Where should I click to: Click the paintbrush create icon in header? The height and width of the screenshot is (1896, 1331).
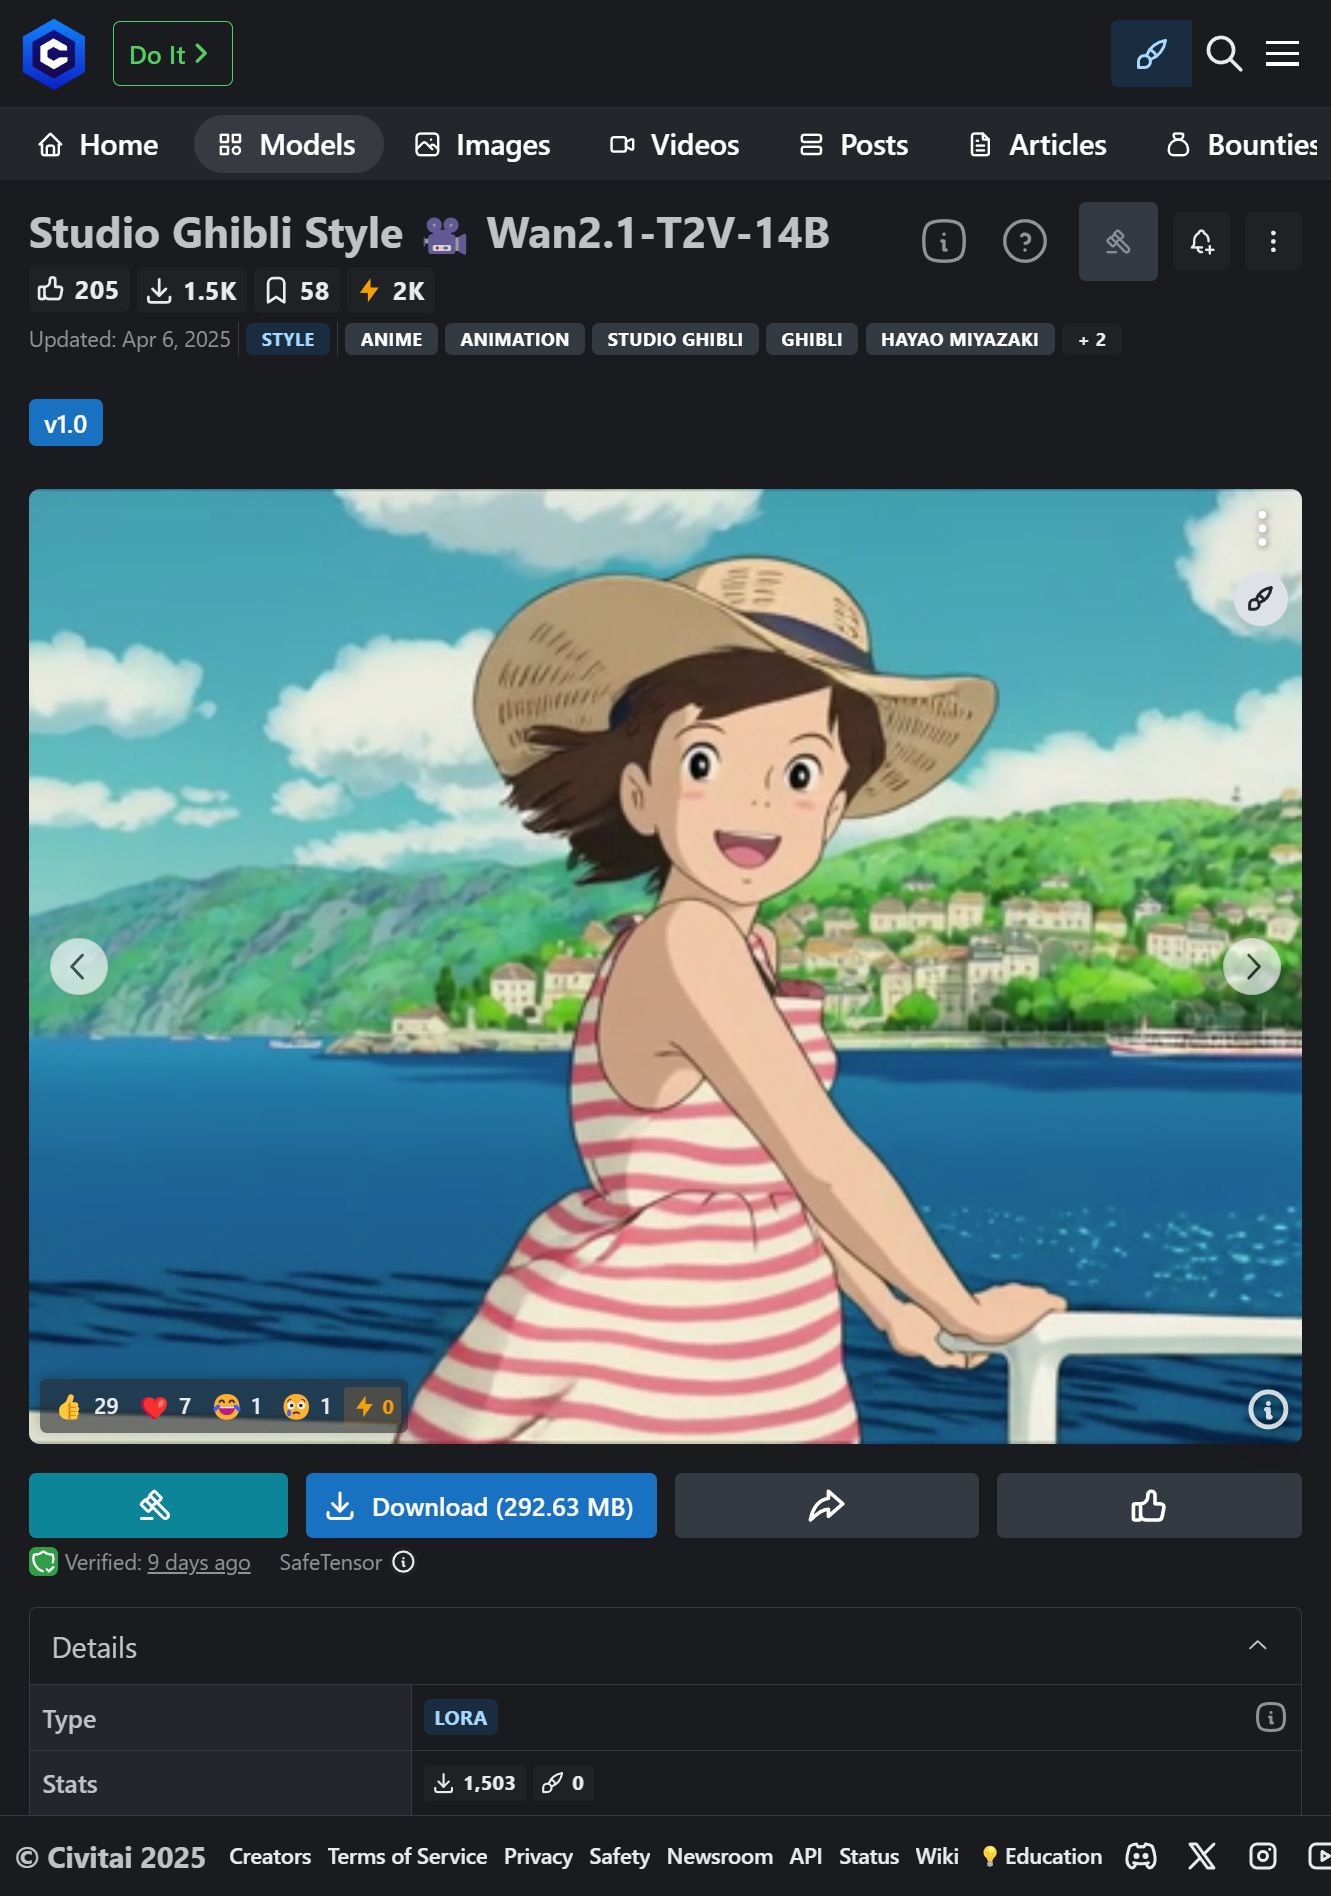(1151, 54)
